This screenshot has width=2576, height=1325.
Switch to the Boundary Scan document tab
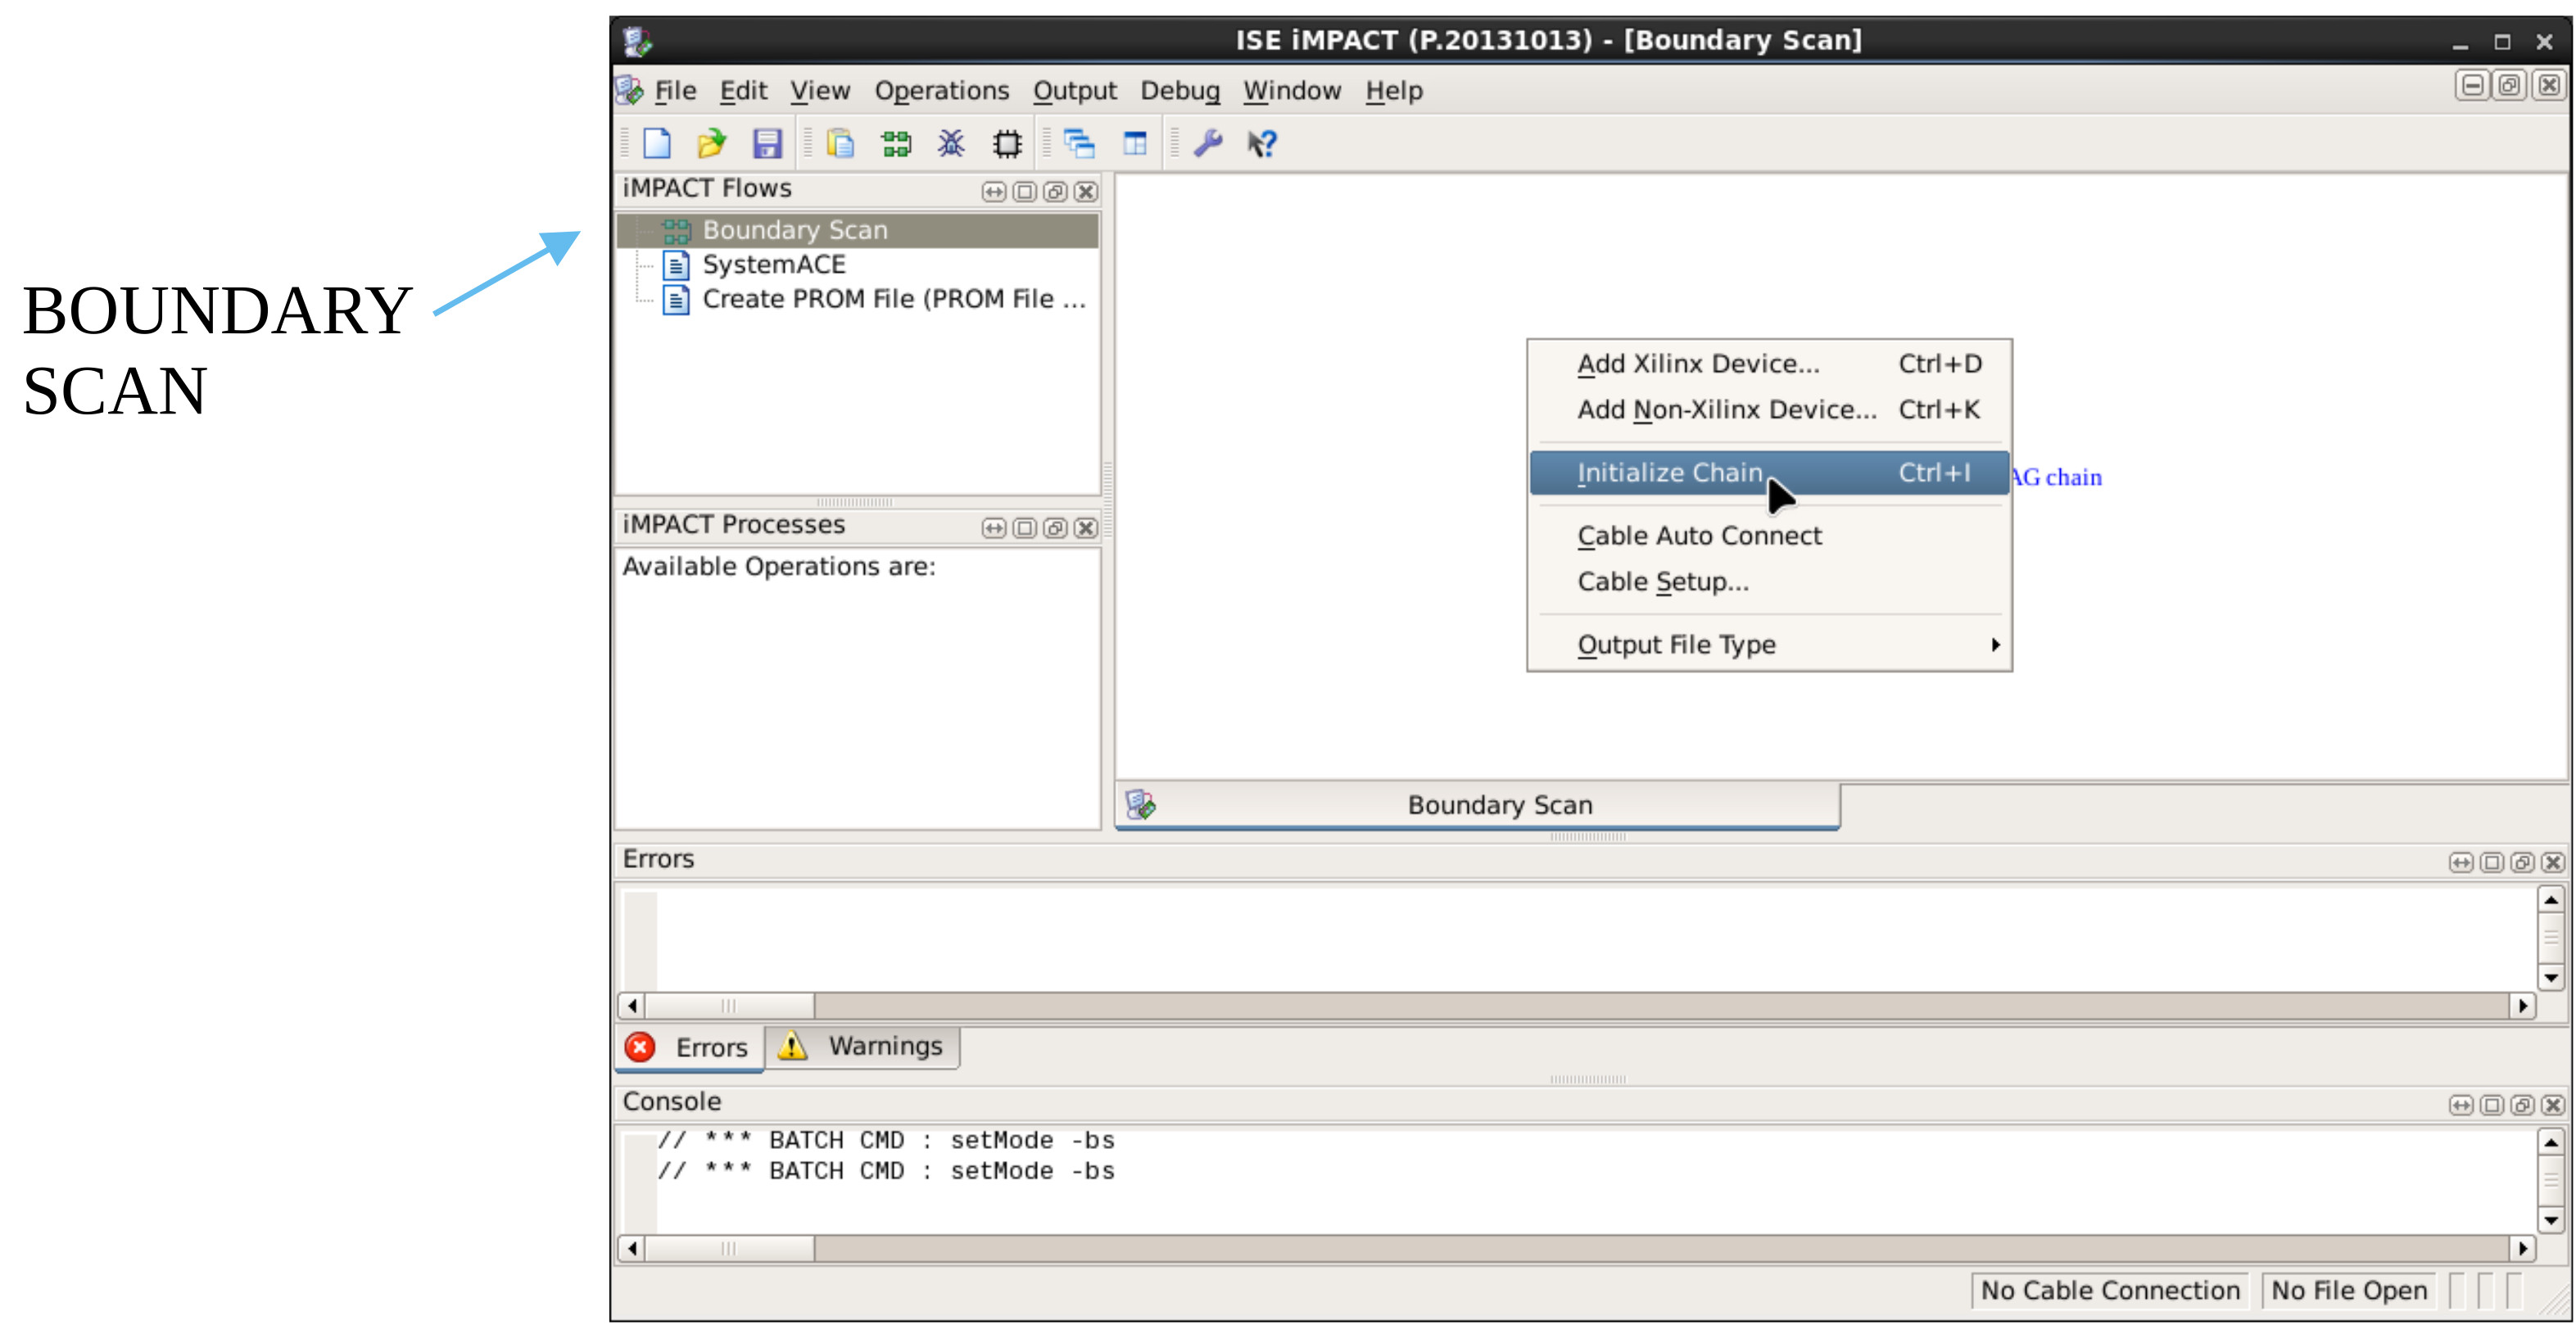click(1477, 806)
